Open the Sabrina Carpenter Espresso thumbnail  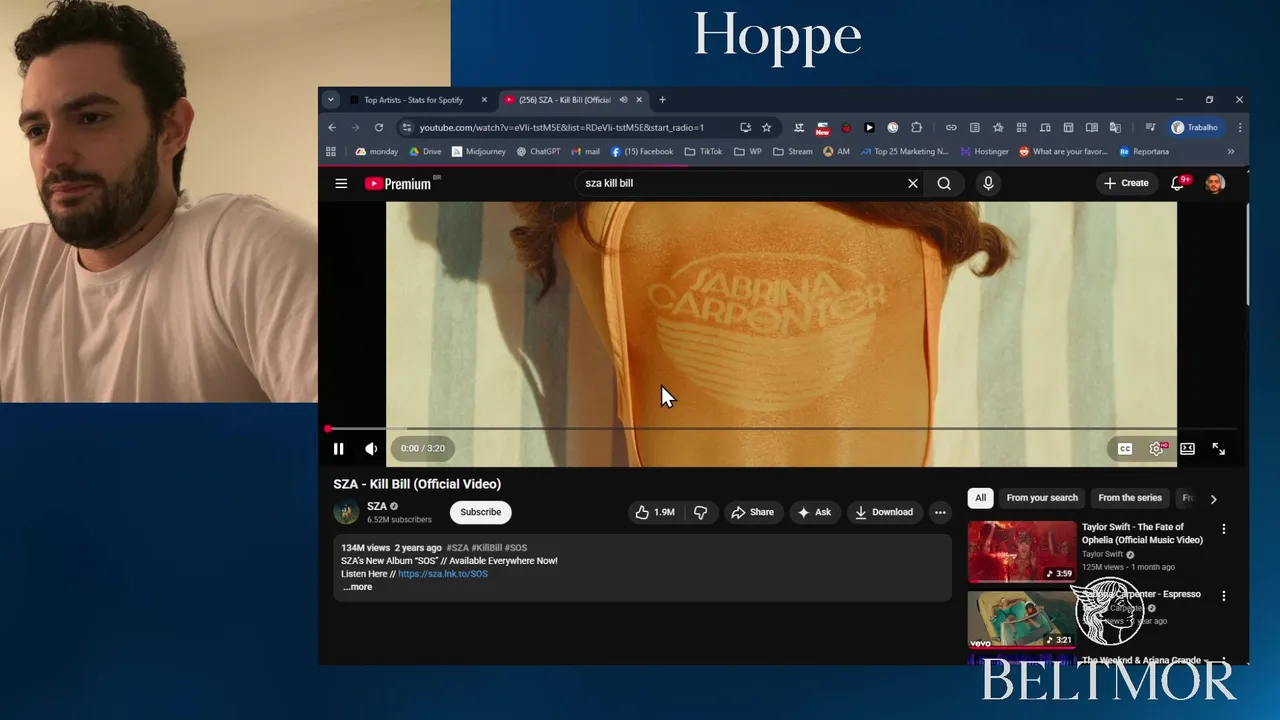[x=1022, y=619]
